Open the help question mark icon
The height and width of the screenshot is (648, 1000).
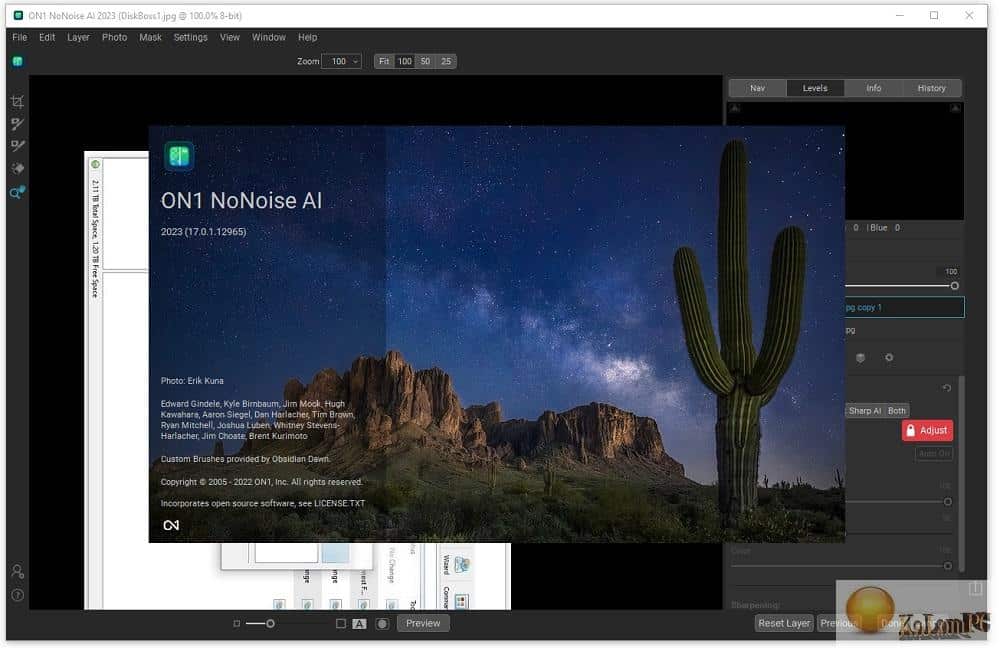[18, 595]
